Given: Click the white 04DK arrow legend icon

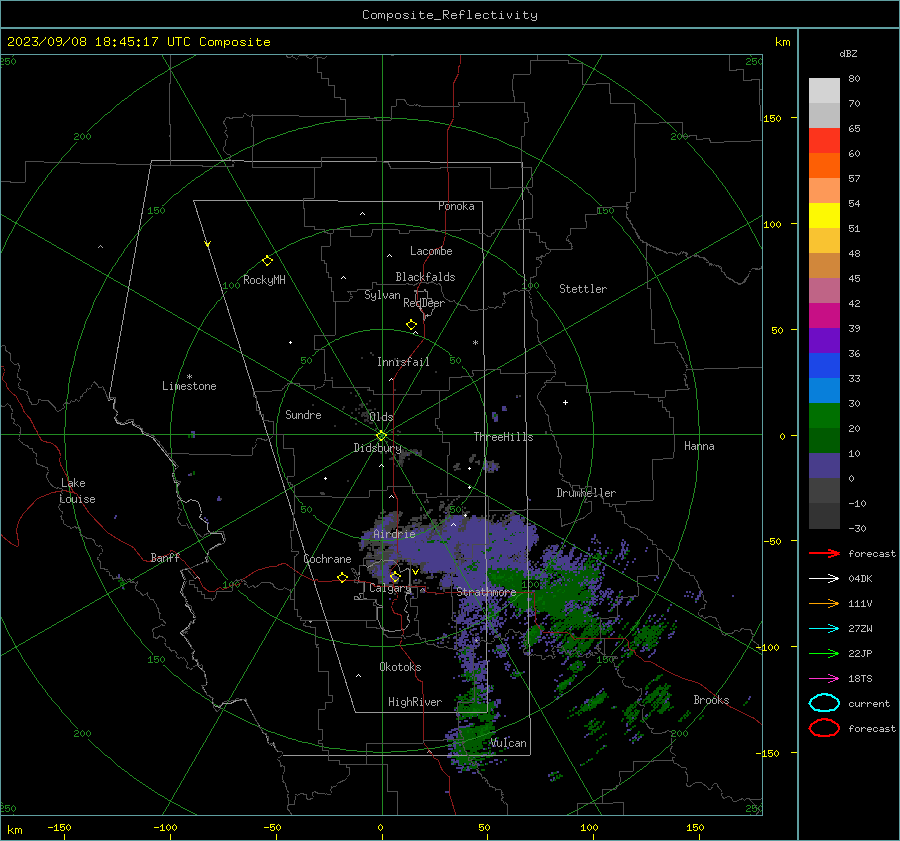Looking at the screenshot, I should [x=824, y=579].
